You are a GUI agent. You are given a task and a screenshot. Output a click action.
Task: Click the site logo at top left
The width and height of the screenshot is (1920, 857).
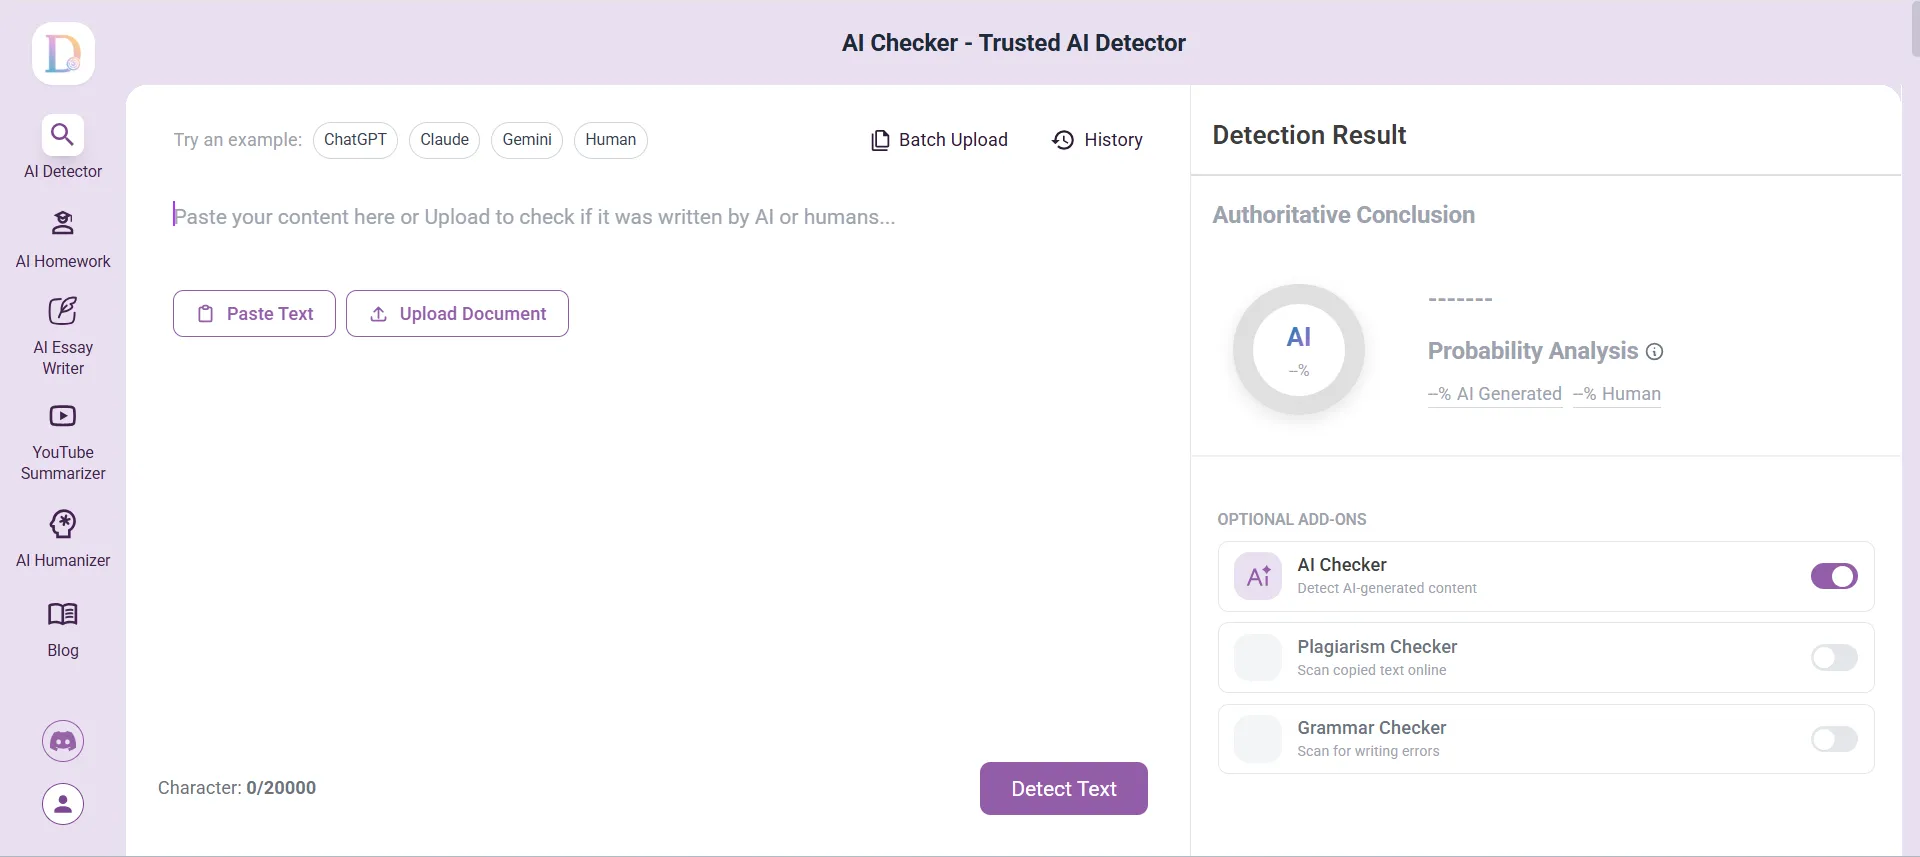(63, 54)
